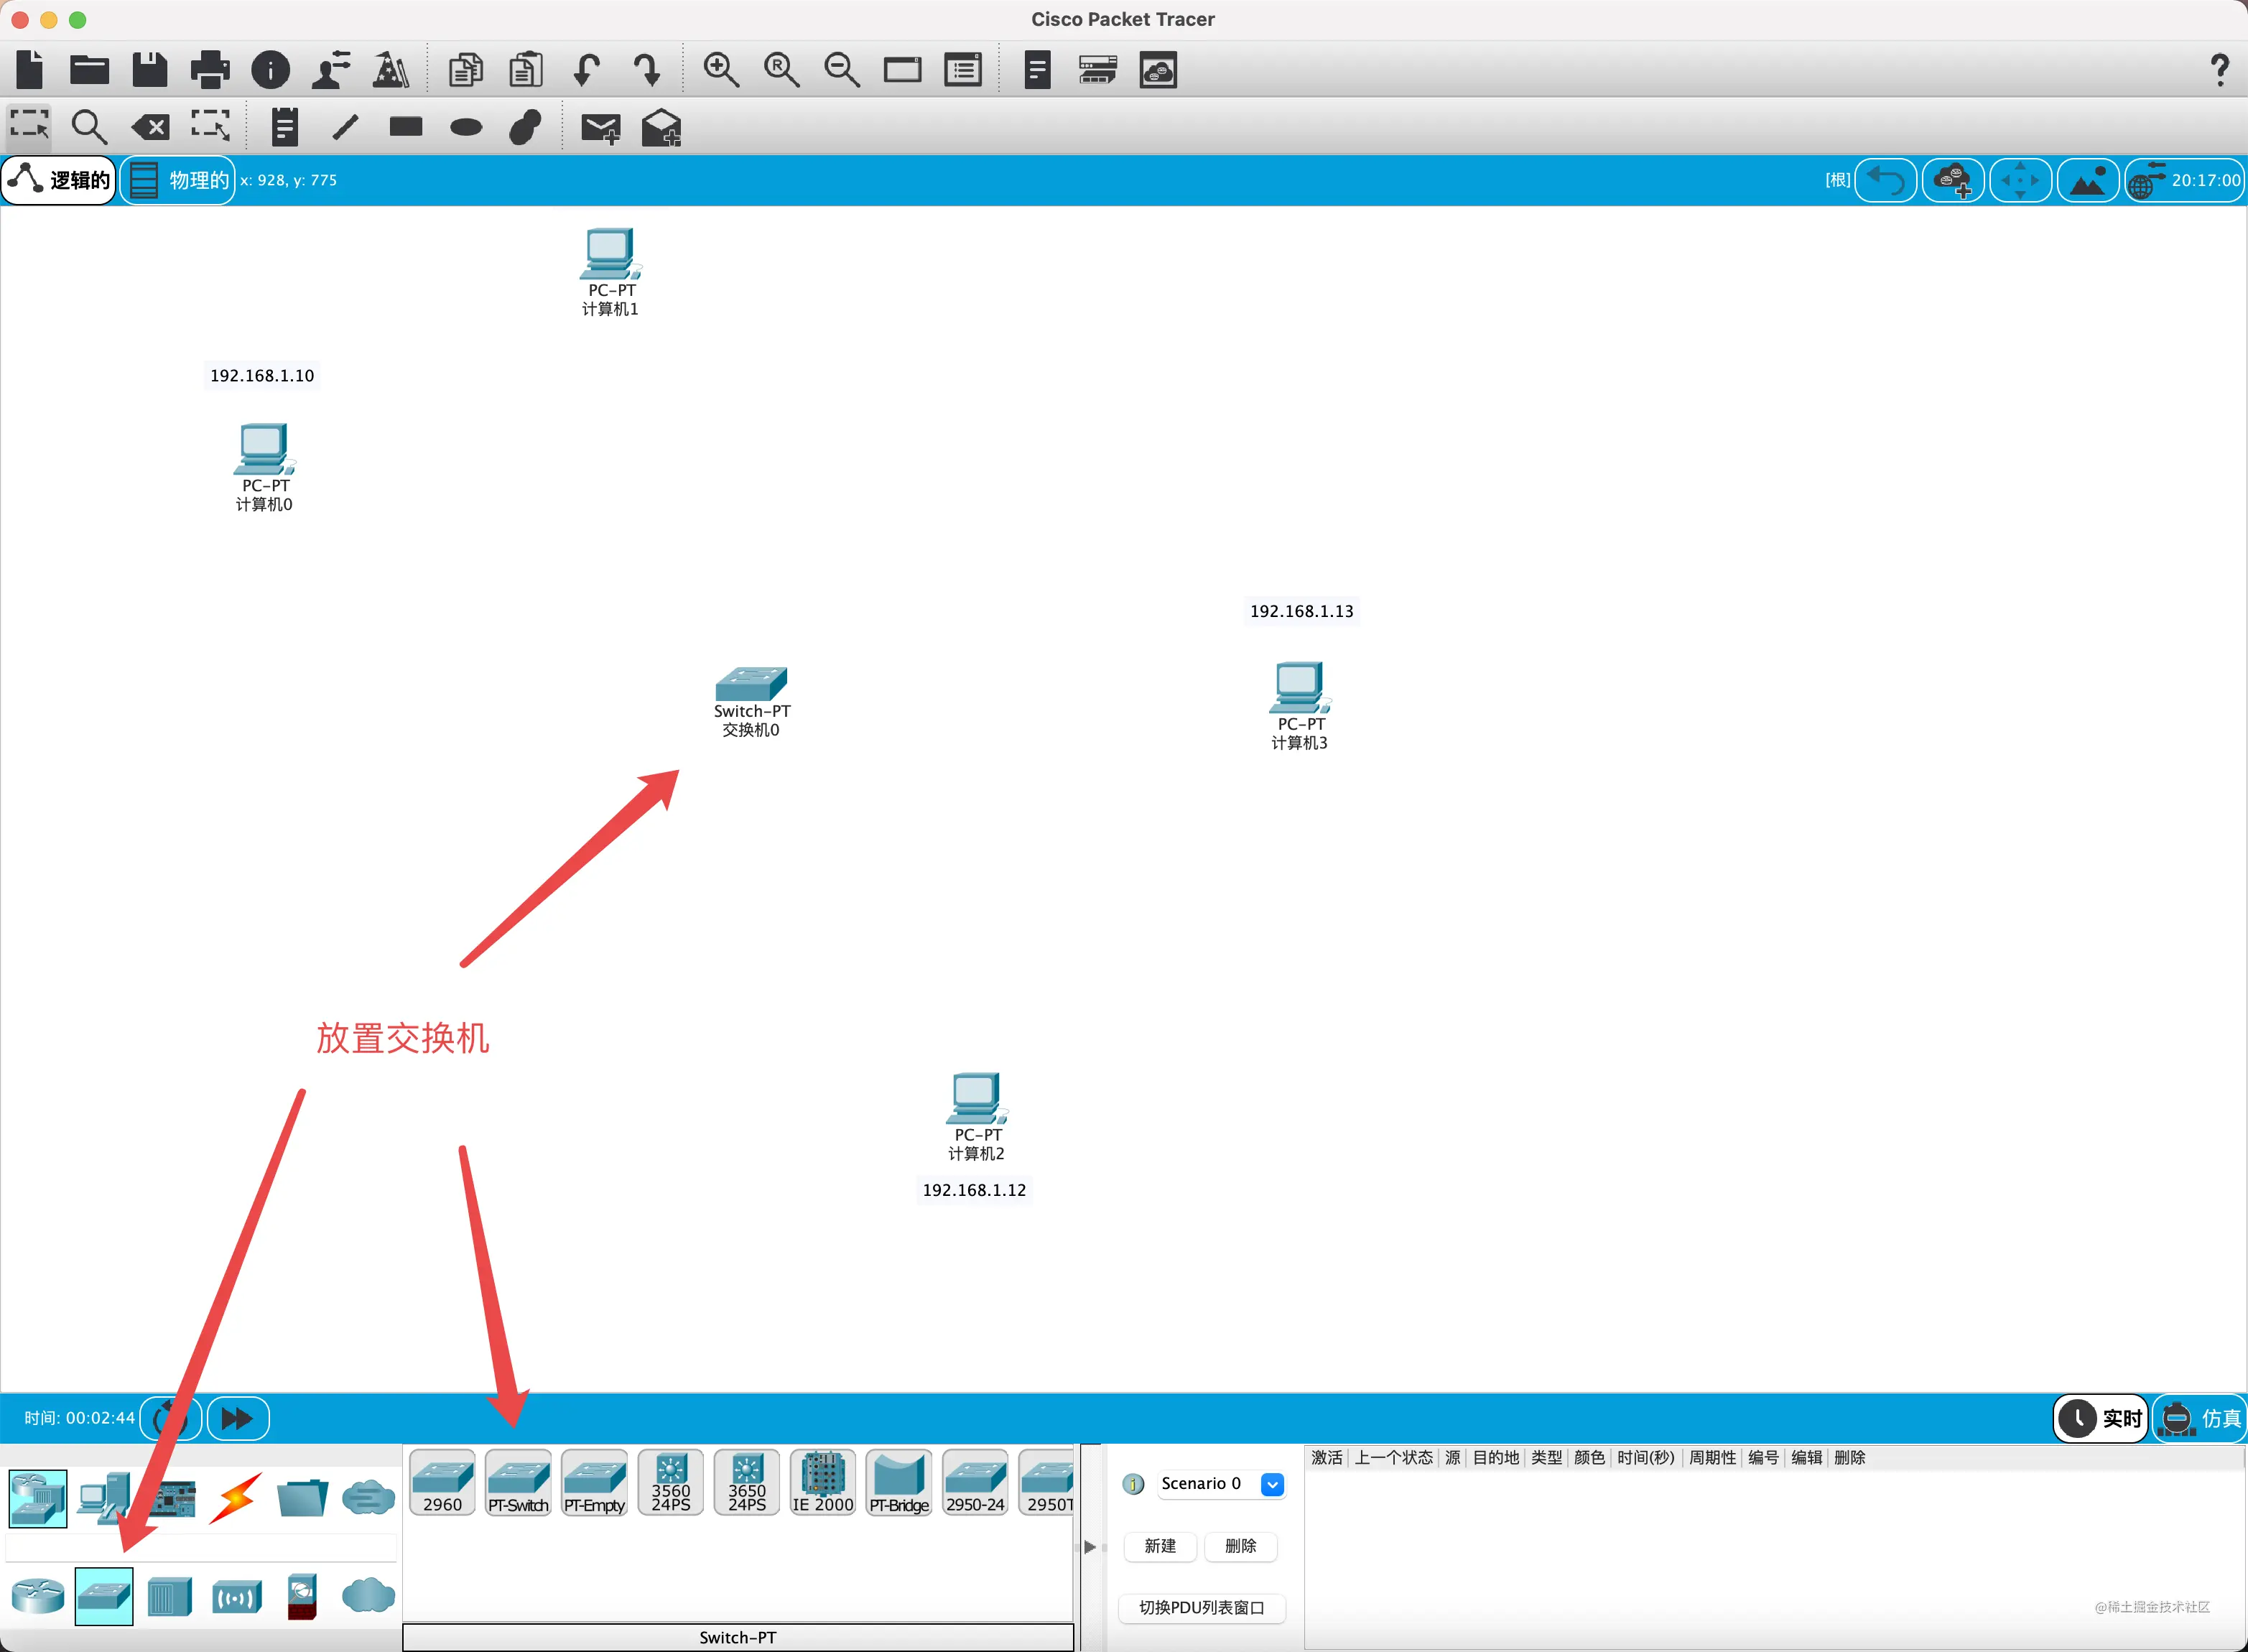Screen dimensions: 2248x1652
Task: Choose the Select tool
Action: click(30, 126)
